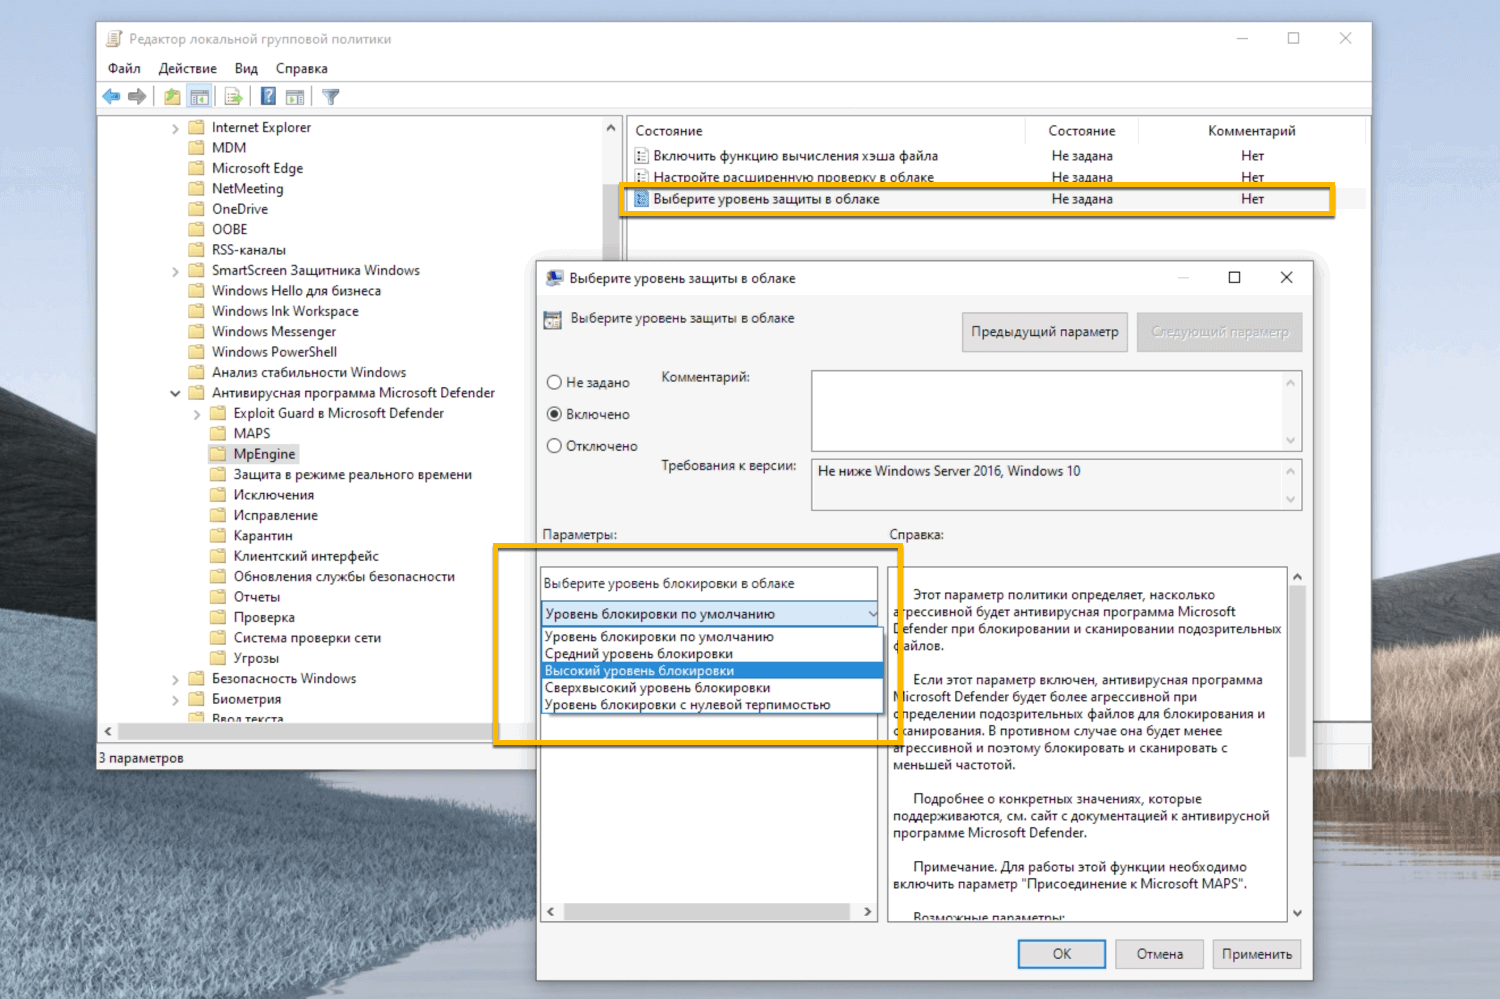
Task: Click the policy icon beside 'Включить функцию вычисления хэша файла'
Action: tap(642, 156)
